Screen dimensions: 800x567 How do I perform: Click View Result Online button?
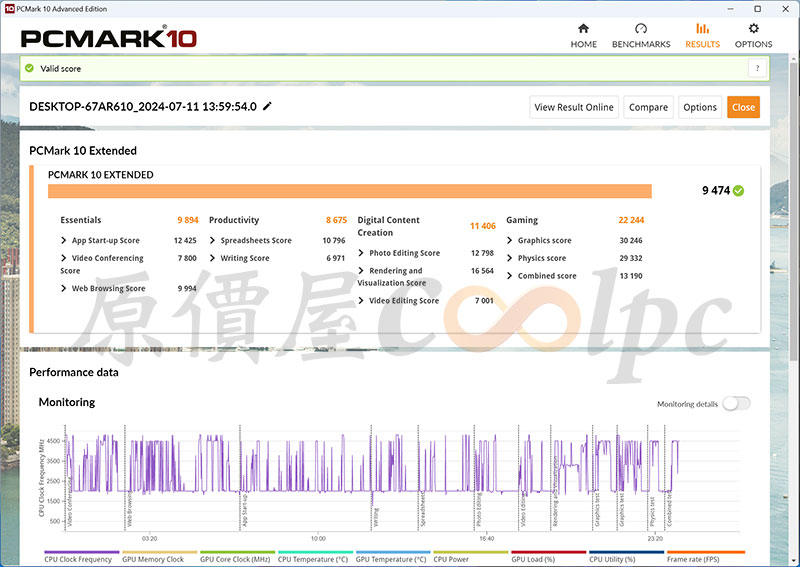pos(574,107)
